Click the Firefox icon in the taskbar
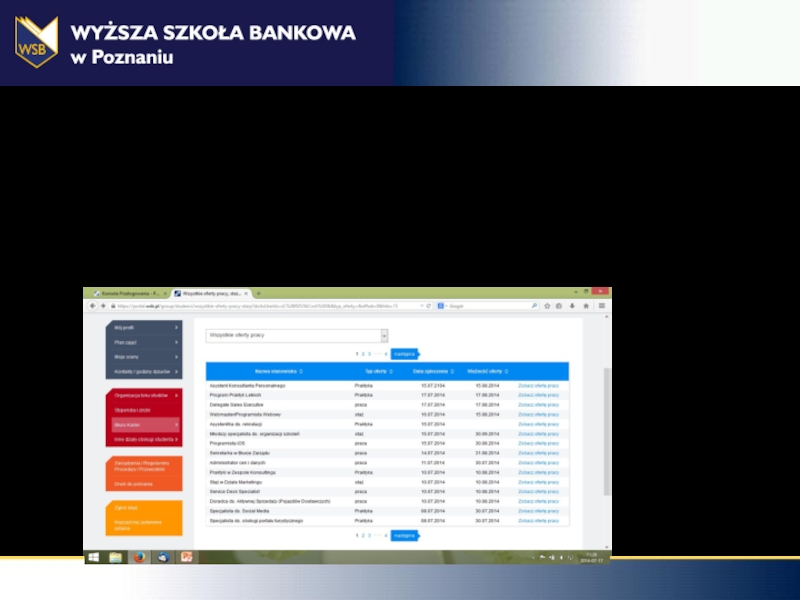Screen dimensions: 800x600 [x=139, y=557]
